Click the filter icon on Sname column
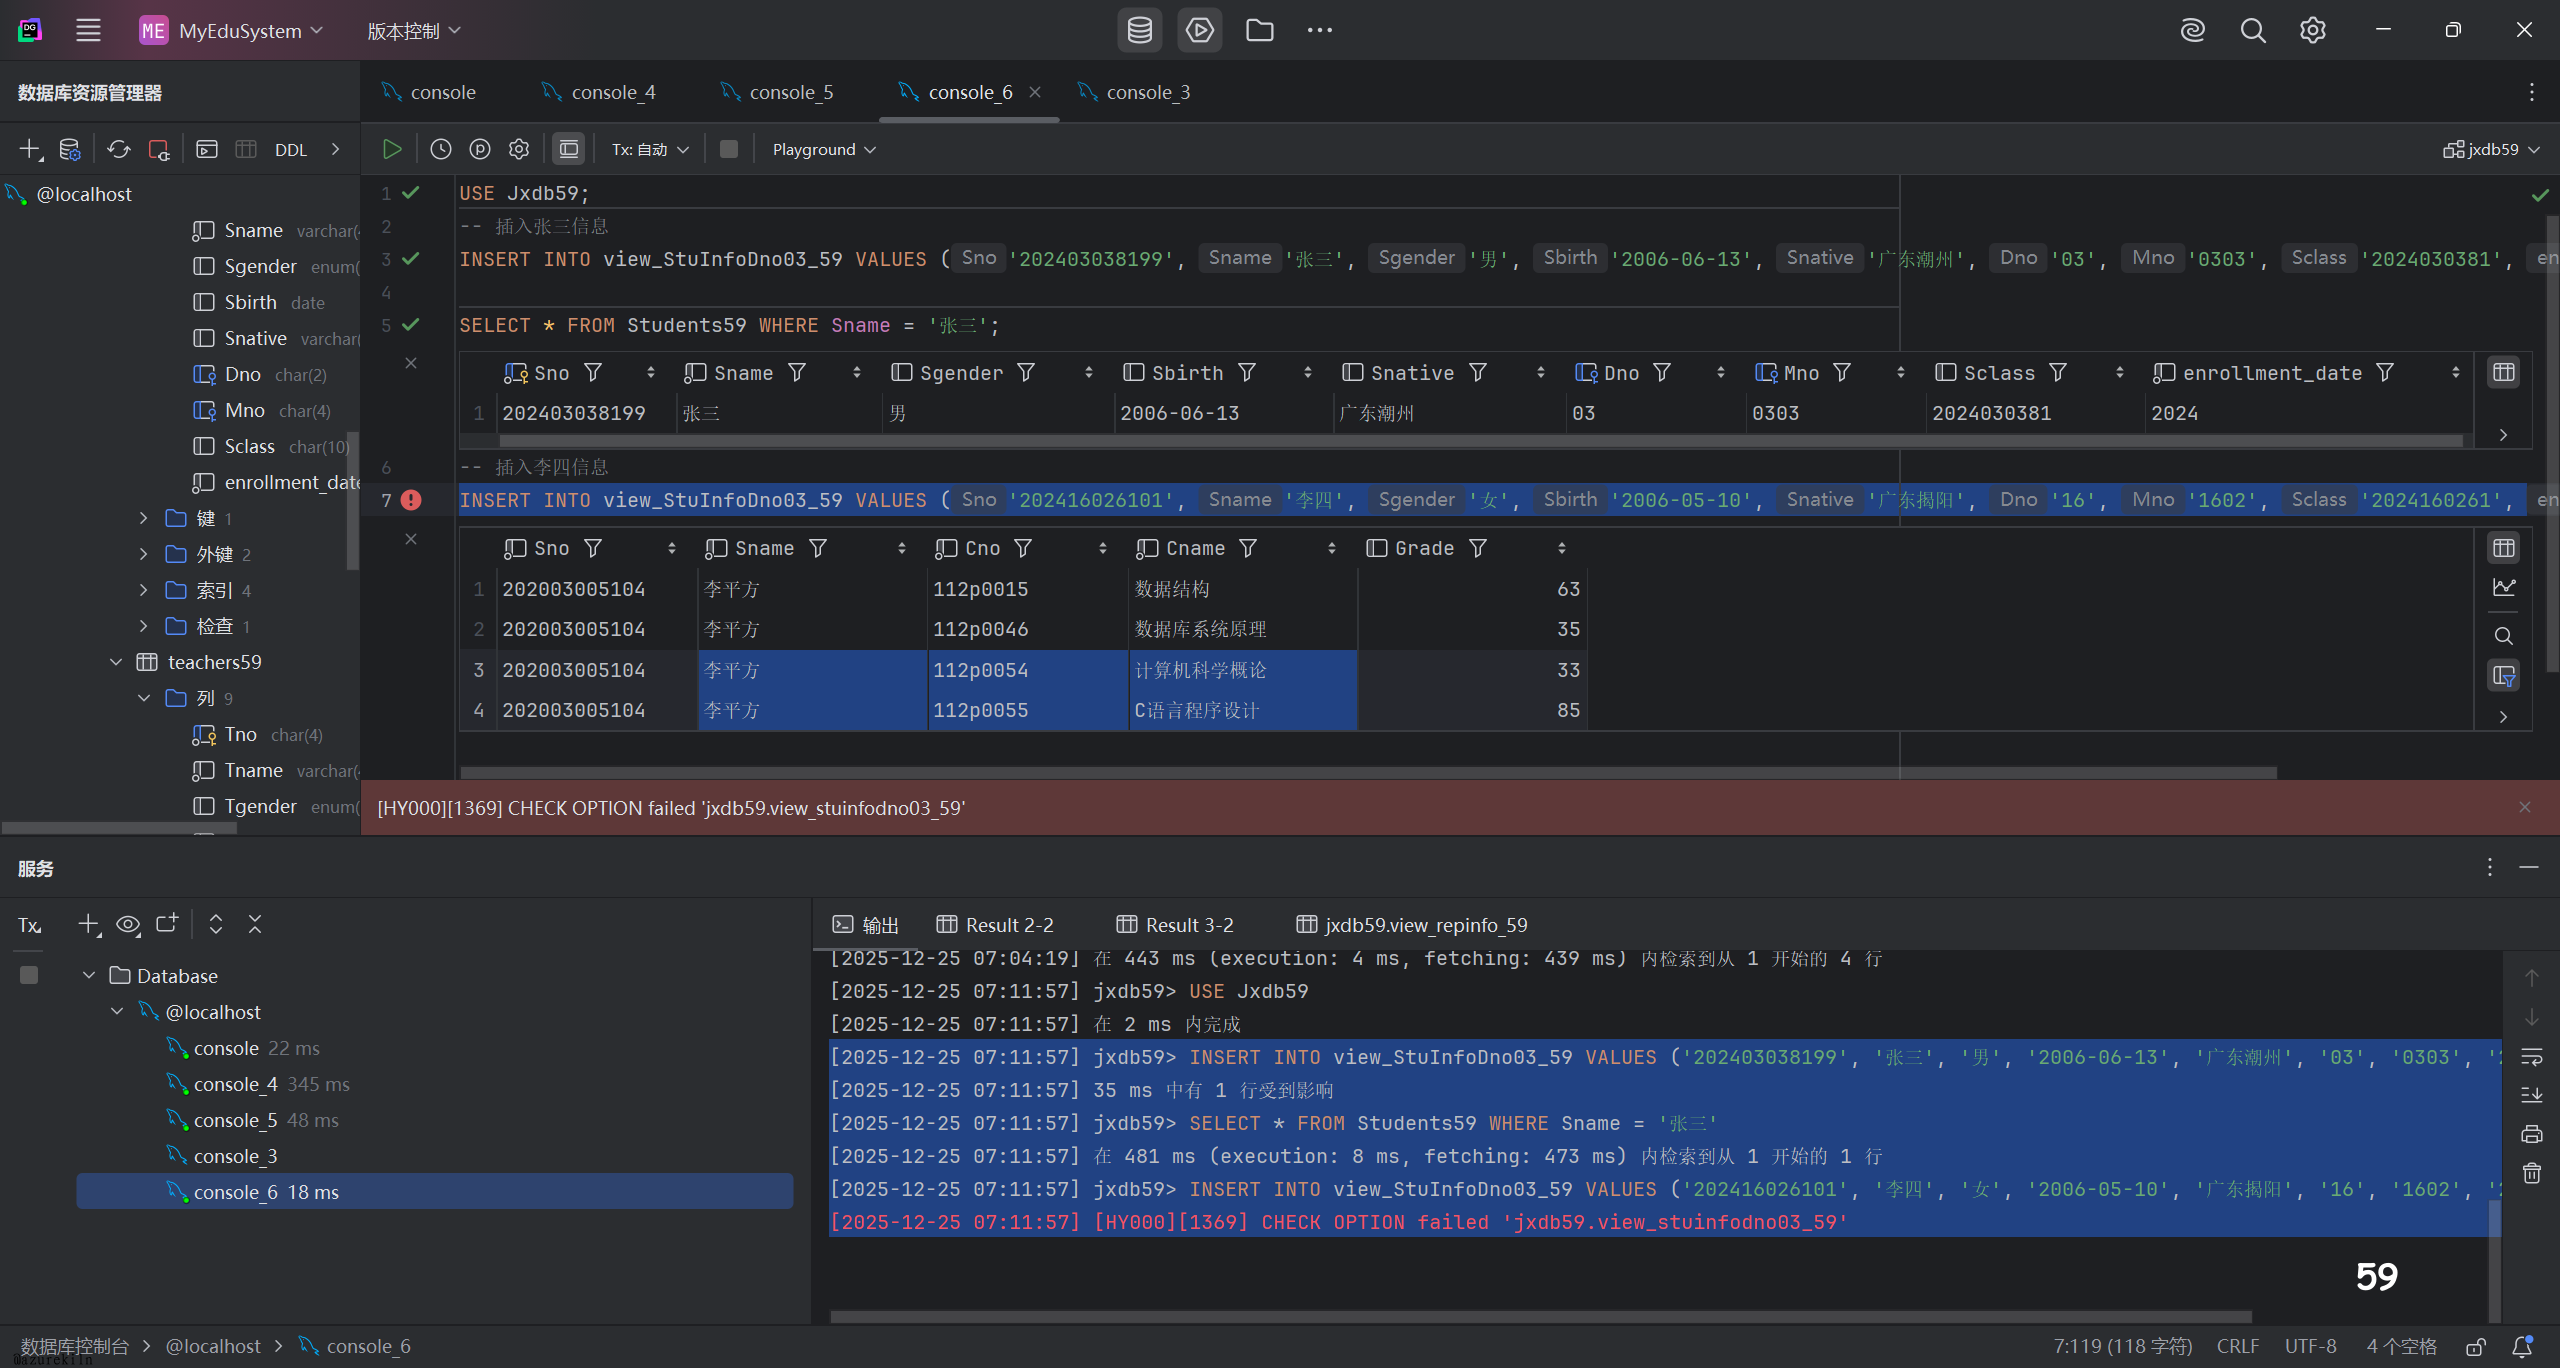This screenshot has height=1368, width=2560. click(797, 373)
